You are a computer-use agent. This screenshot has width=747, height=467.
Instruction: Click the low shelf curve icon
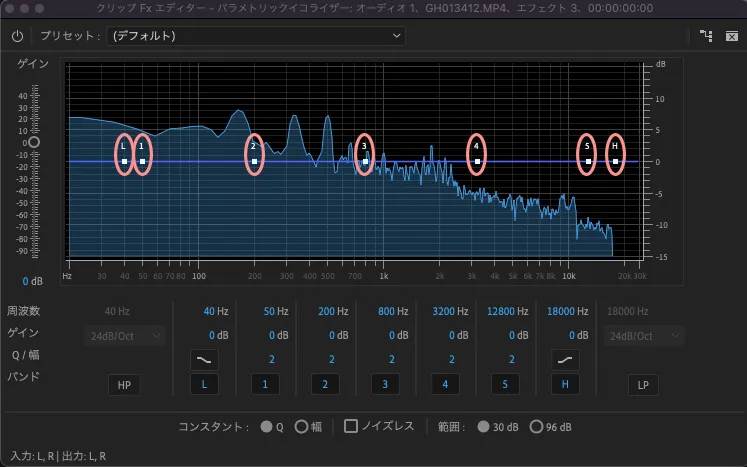204,359
